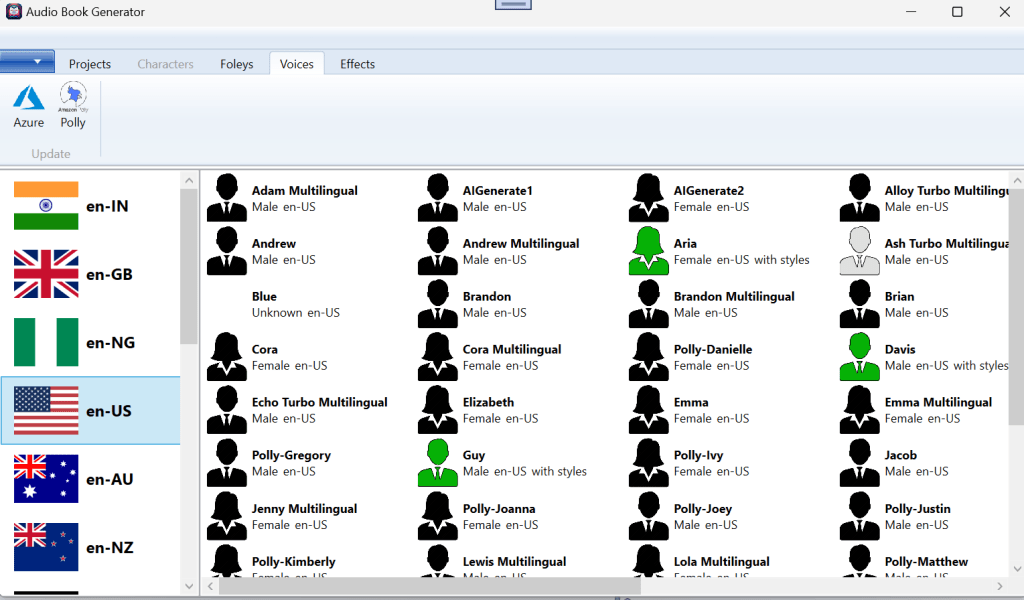Screen dimensions: 1024x600
Task: Select the gray Ash Turbo Multilingual avatar
Action: pos(859,251)
